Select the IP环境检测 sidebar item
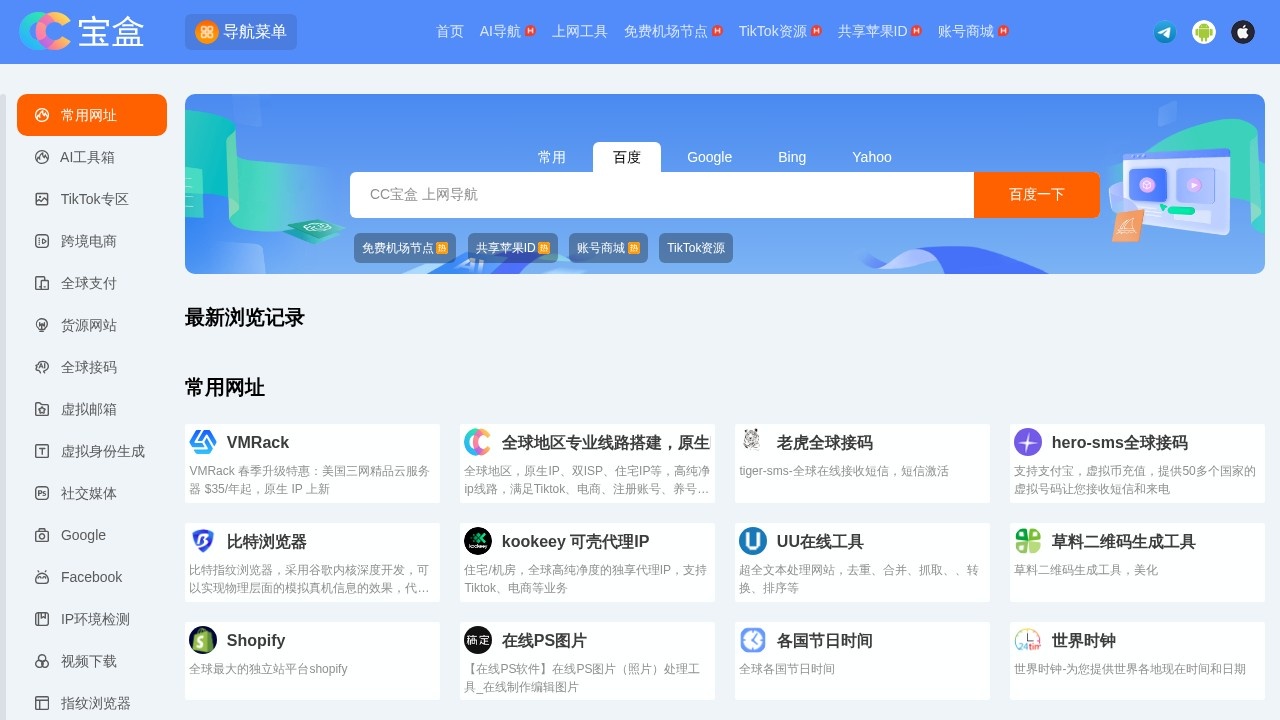Screen dimensions: 1280x720 pos(91,619)
